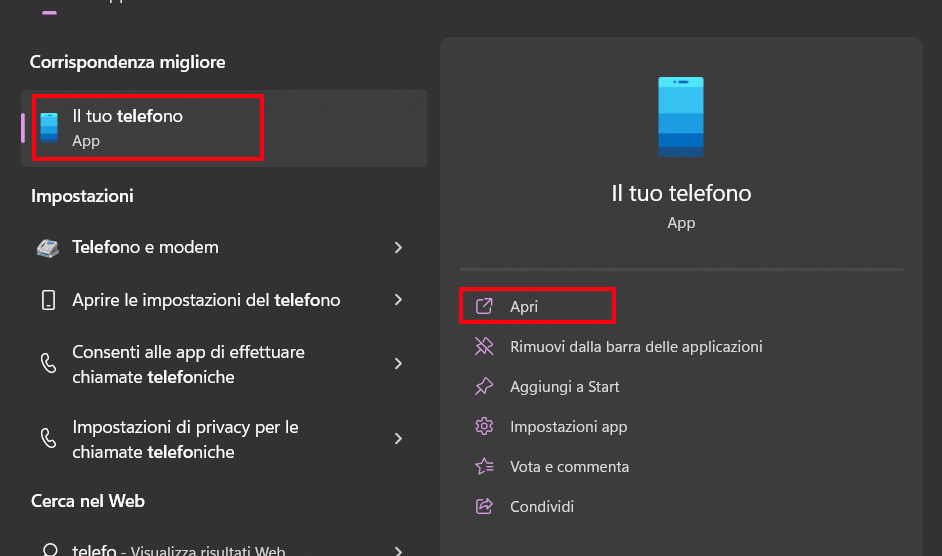This screenshot has height=556, width=942.
Task: Click the phone icon beside Aprire le impostazioni
Action: (48, 300)
